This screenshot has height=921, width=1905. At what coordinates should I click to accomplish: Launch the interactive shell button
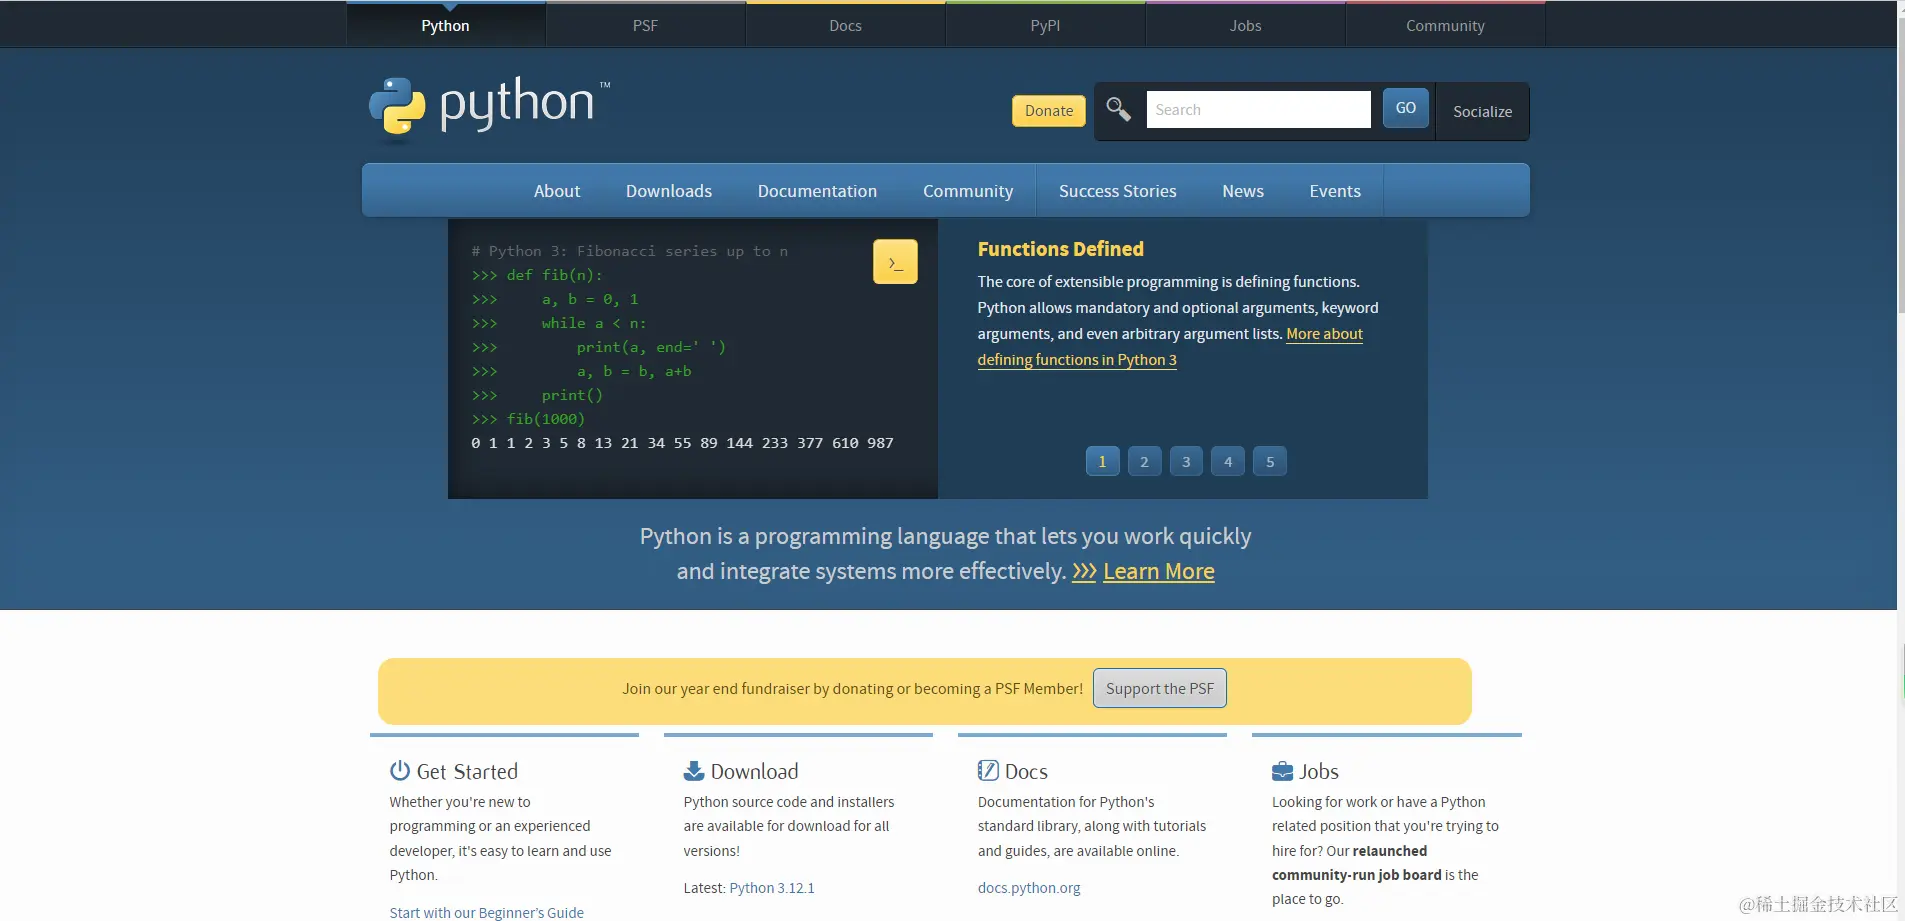895,262
